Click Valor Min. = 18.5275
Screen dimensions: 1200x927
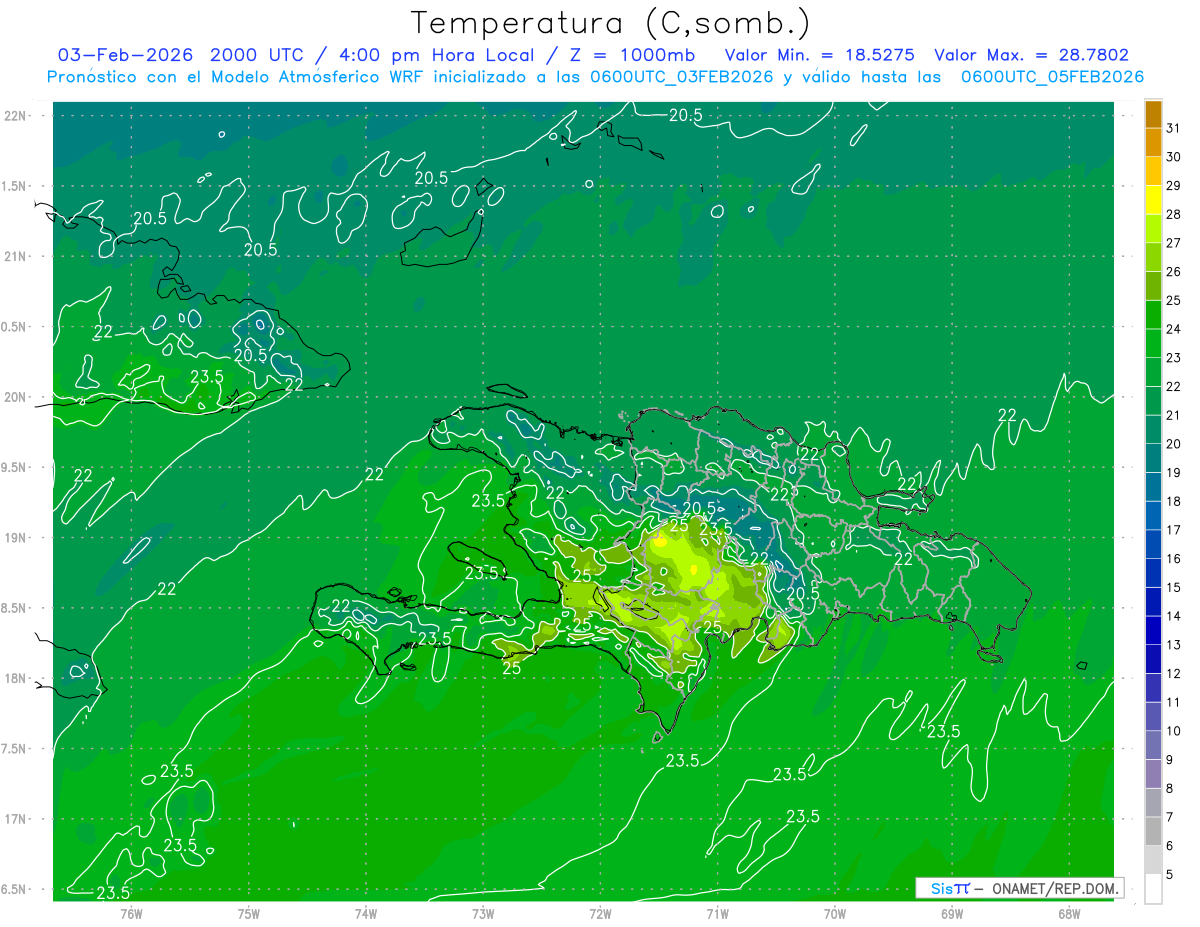pyautogui.click(x=819, y=55)
